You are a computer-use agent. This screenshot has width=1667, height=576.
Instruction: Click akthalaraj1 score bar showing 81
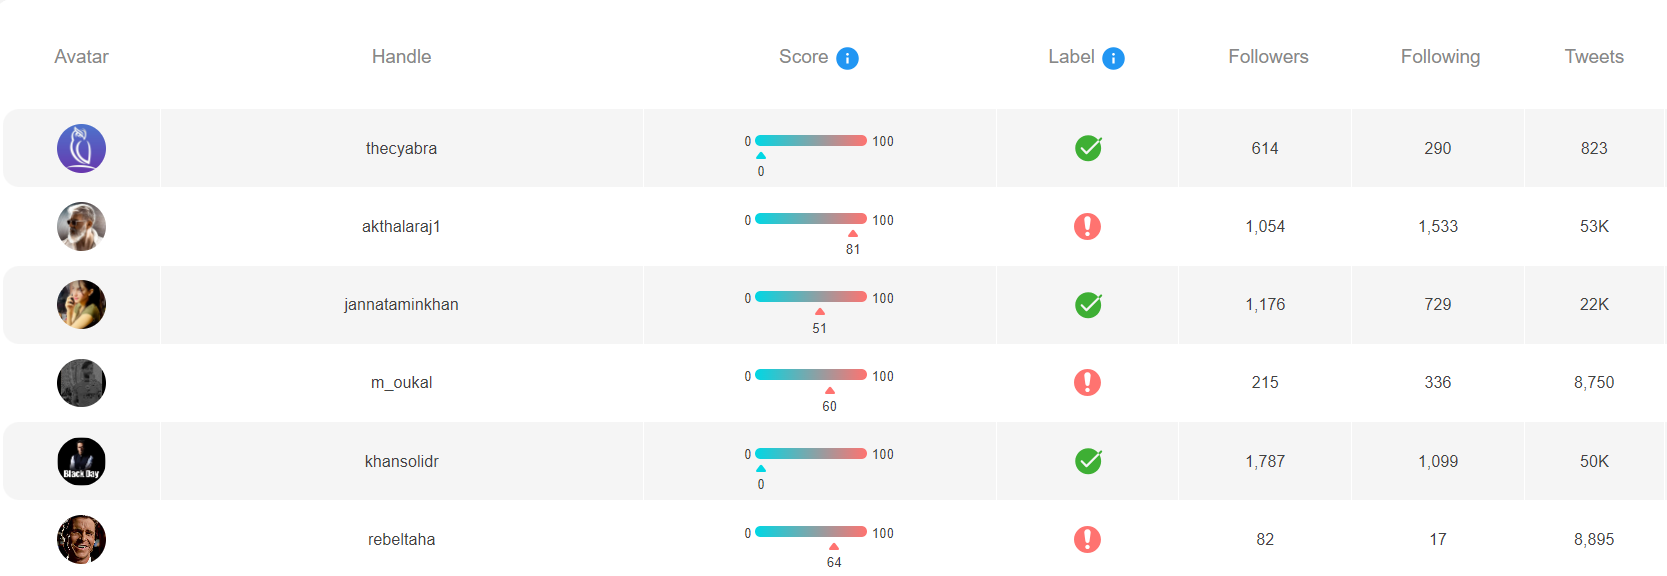[811, 219]
